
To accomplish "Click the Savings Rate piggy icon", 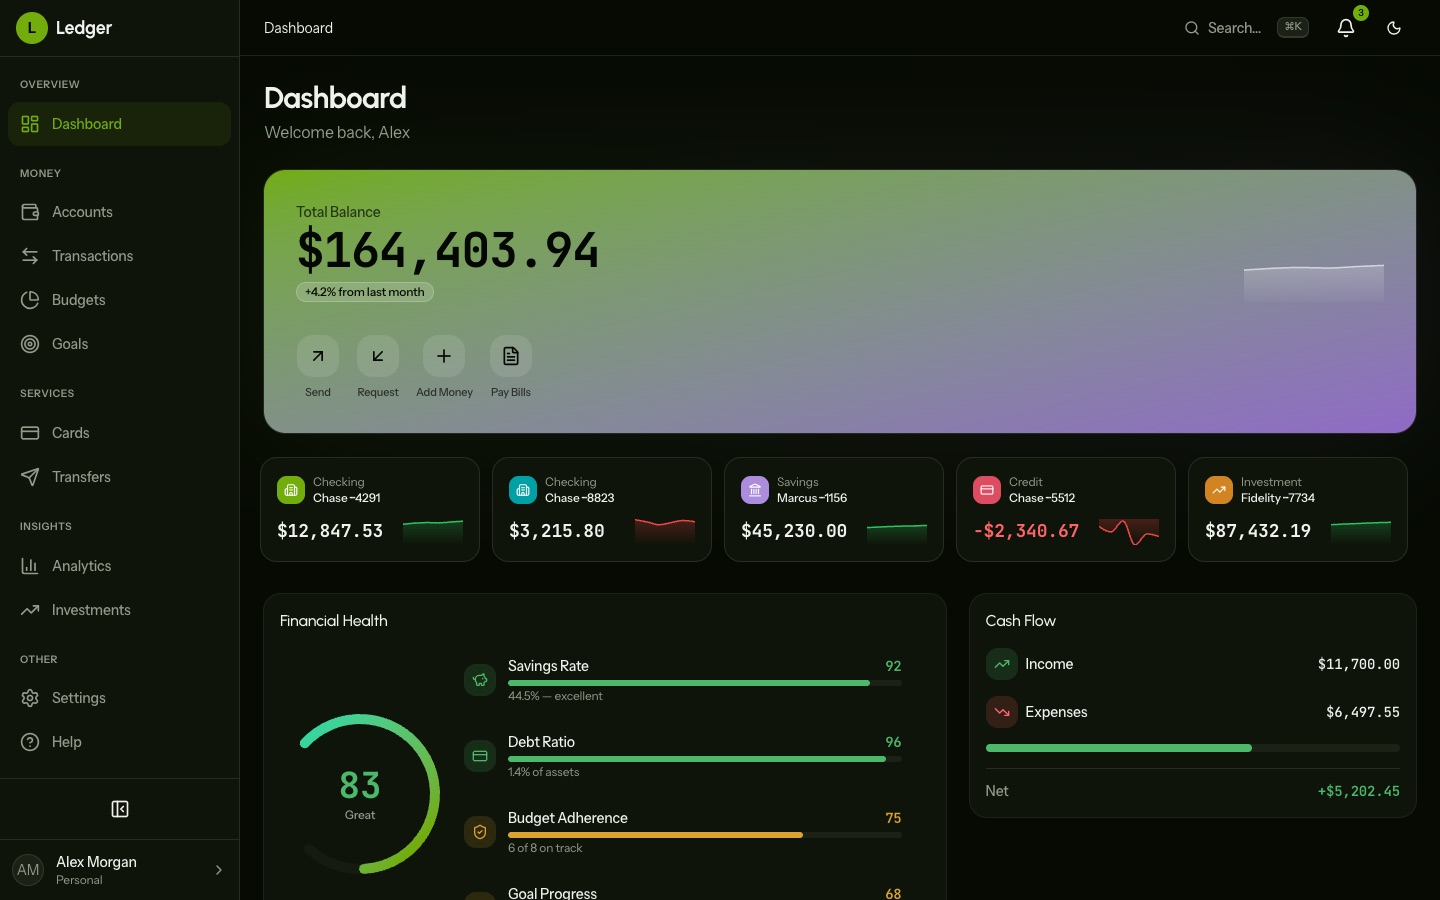I will [x=480, y=680].
